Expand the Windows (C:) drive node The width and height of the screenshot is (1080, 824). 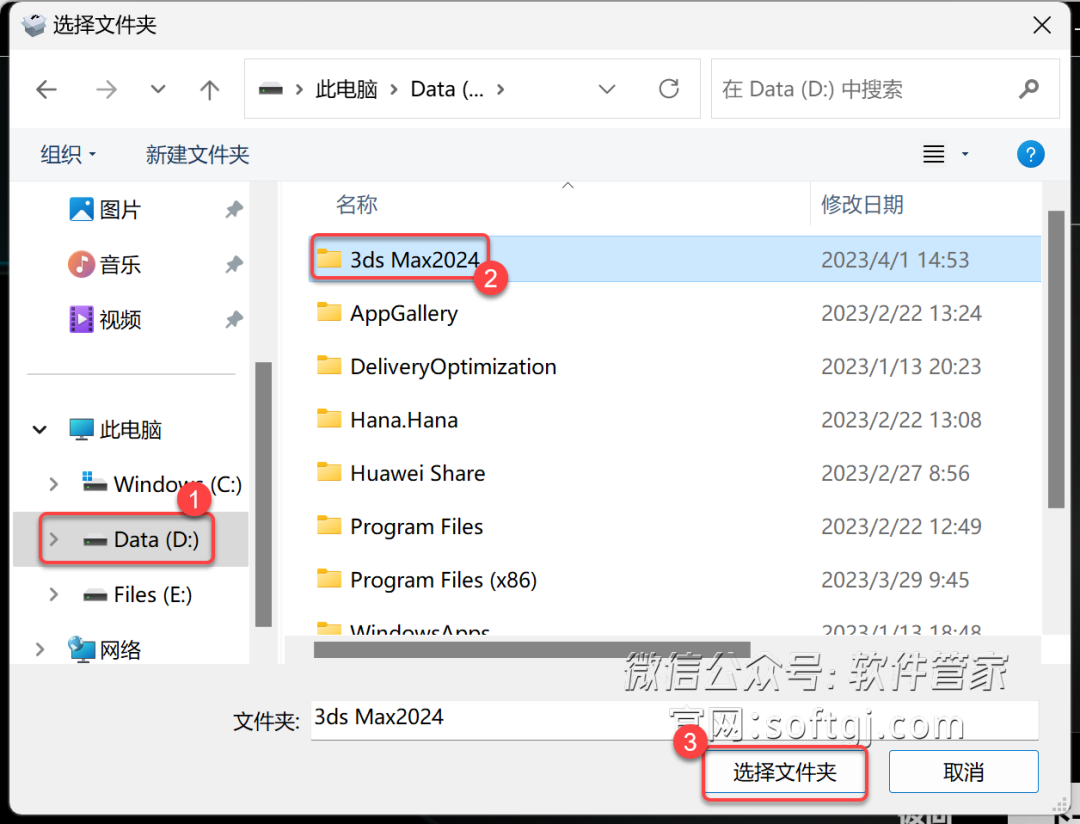[54, 484]
